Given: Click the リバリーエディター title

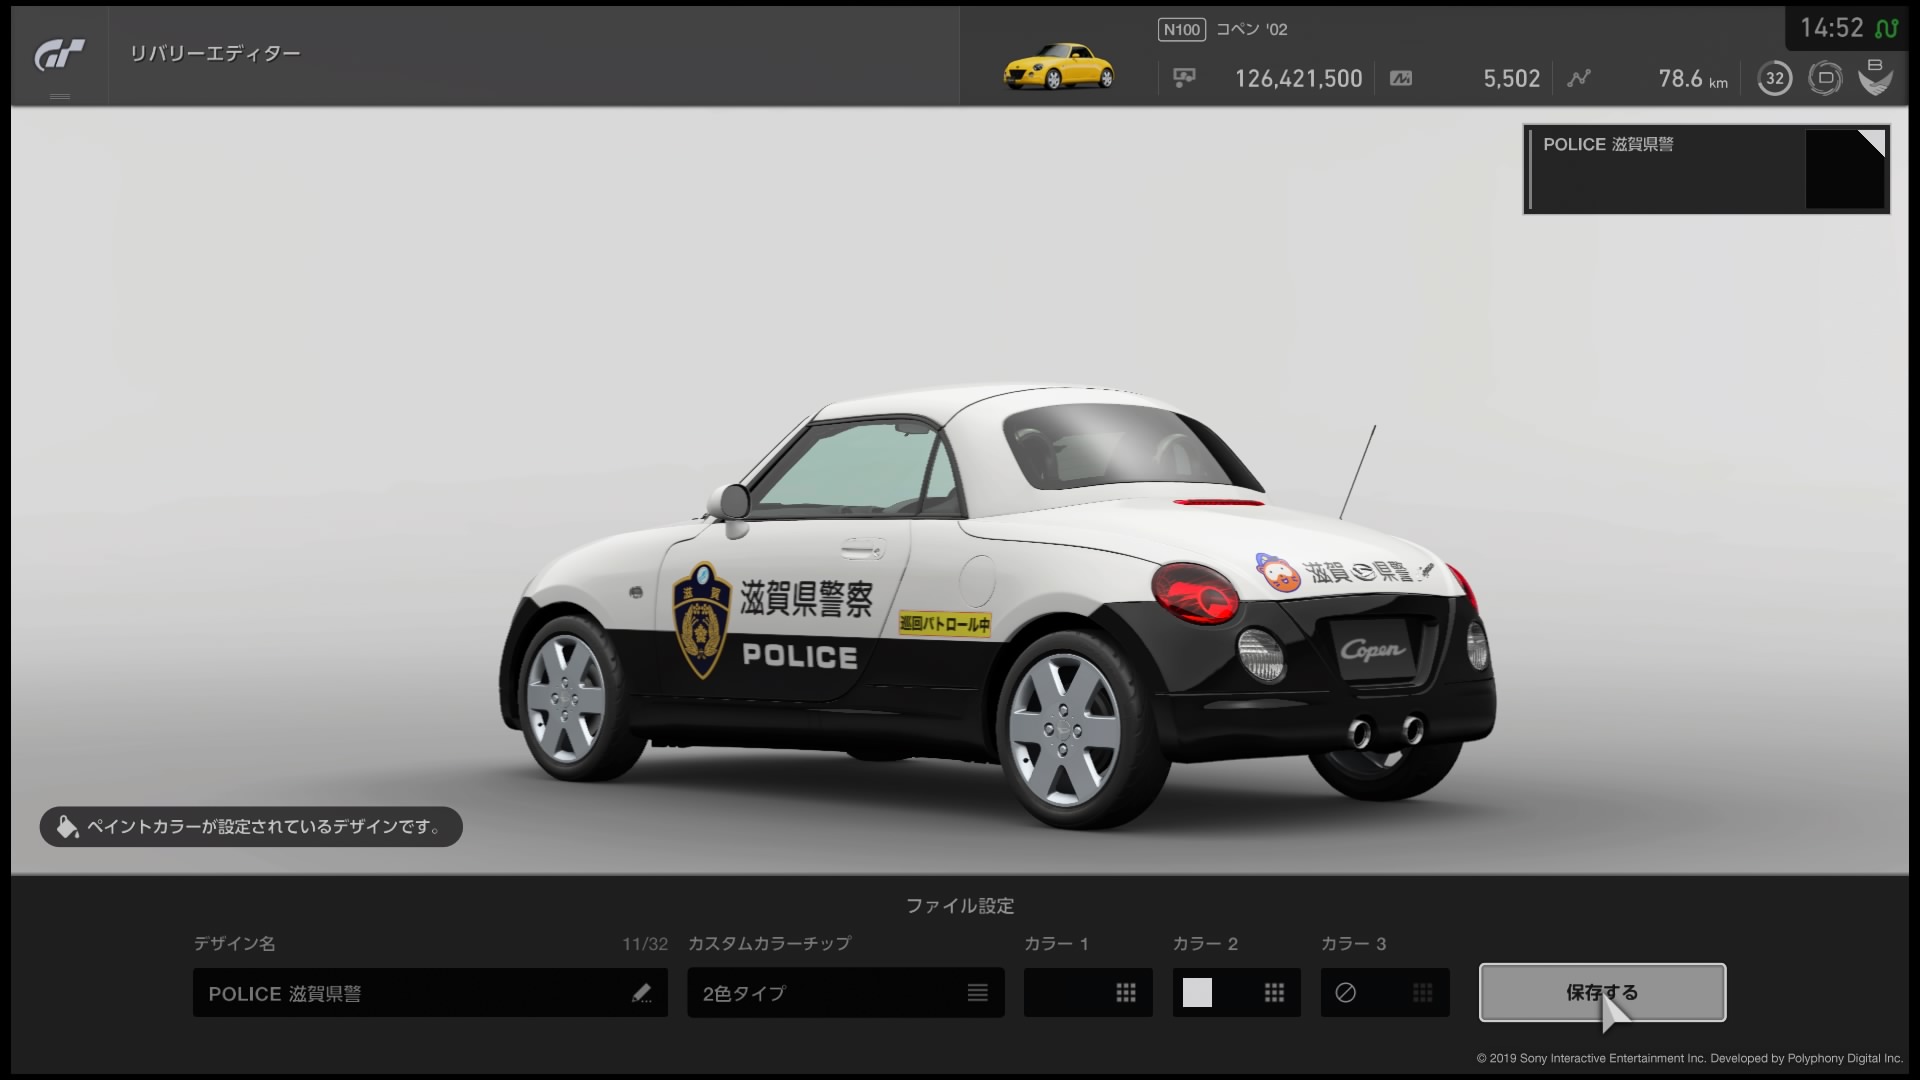Looking at the screenshot, I should tap(215, 54).
